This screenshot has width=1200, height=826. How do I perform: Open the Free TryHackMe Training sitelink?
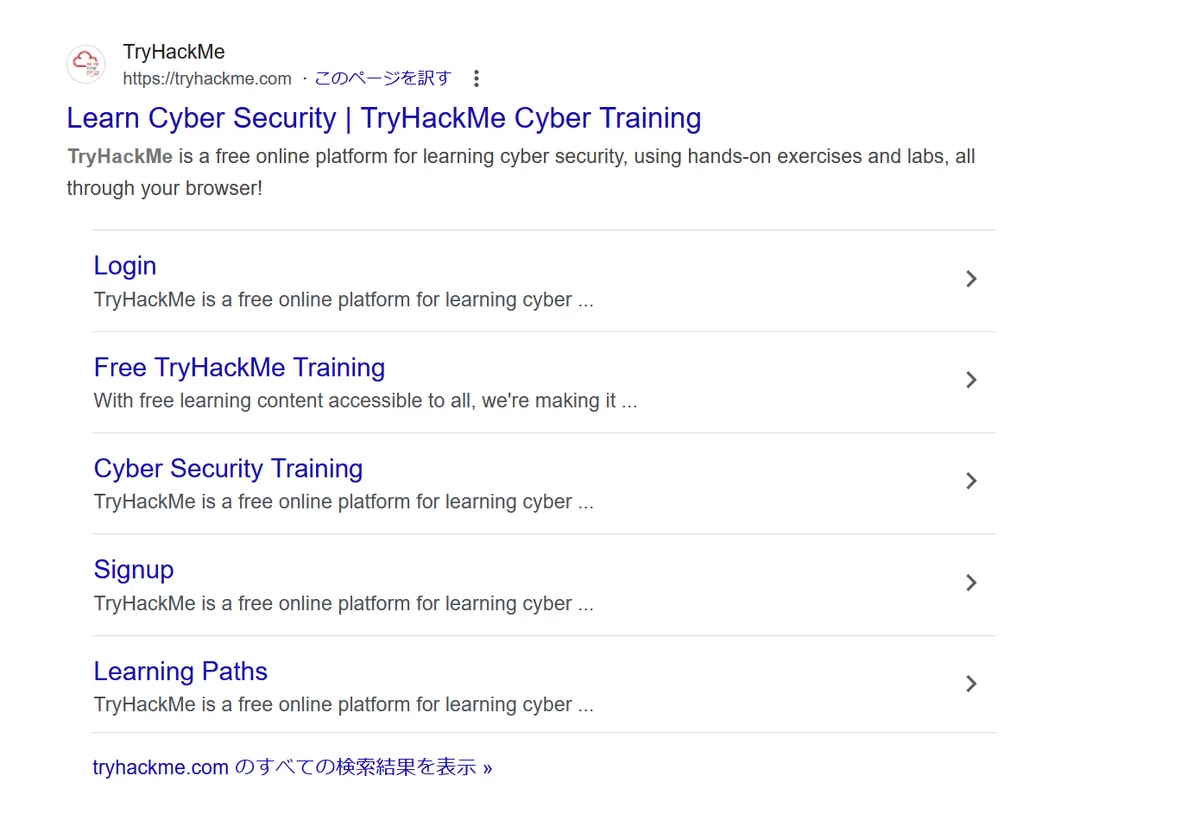point(239,367)
